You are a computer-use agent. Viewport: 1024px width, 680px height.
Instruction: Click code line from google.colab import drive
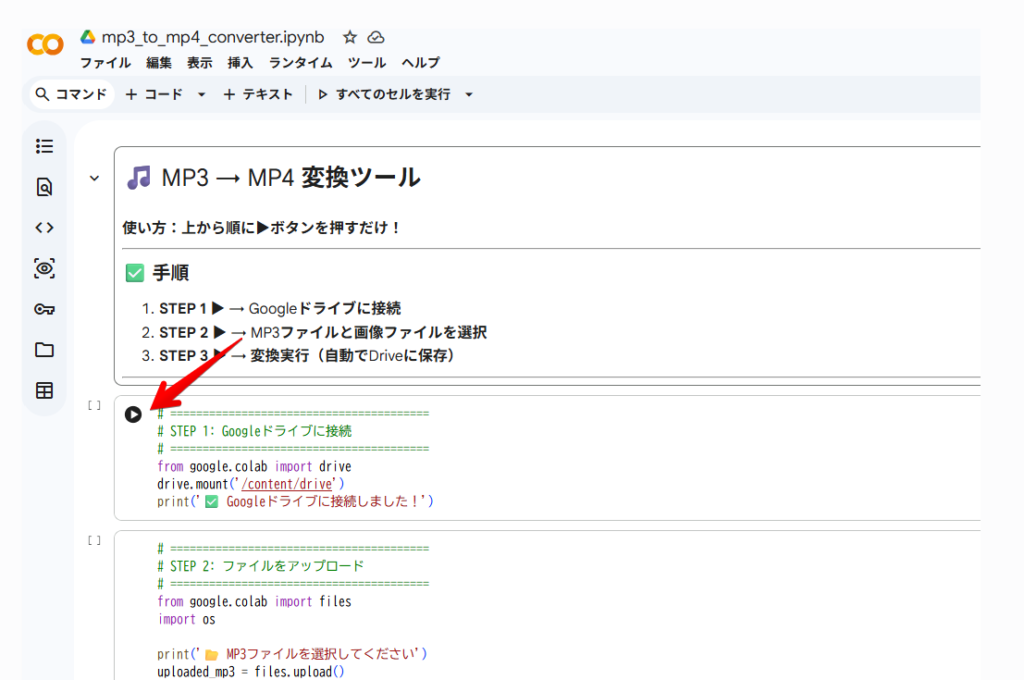pos(254,466)
